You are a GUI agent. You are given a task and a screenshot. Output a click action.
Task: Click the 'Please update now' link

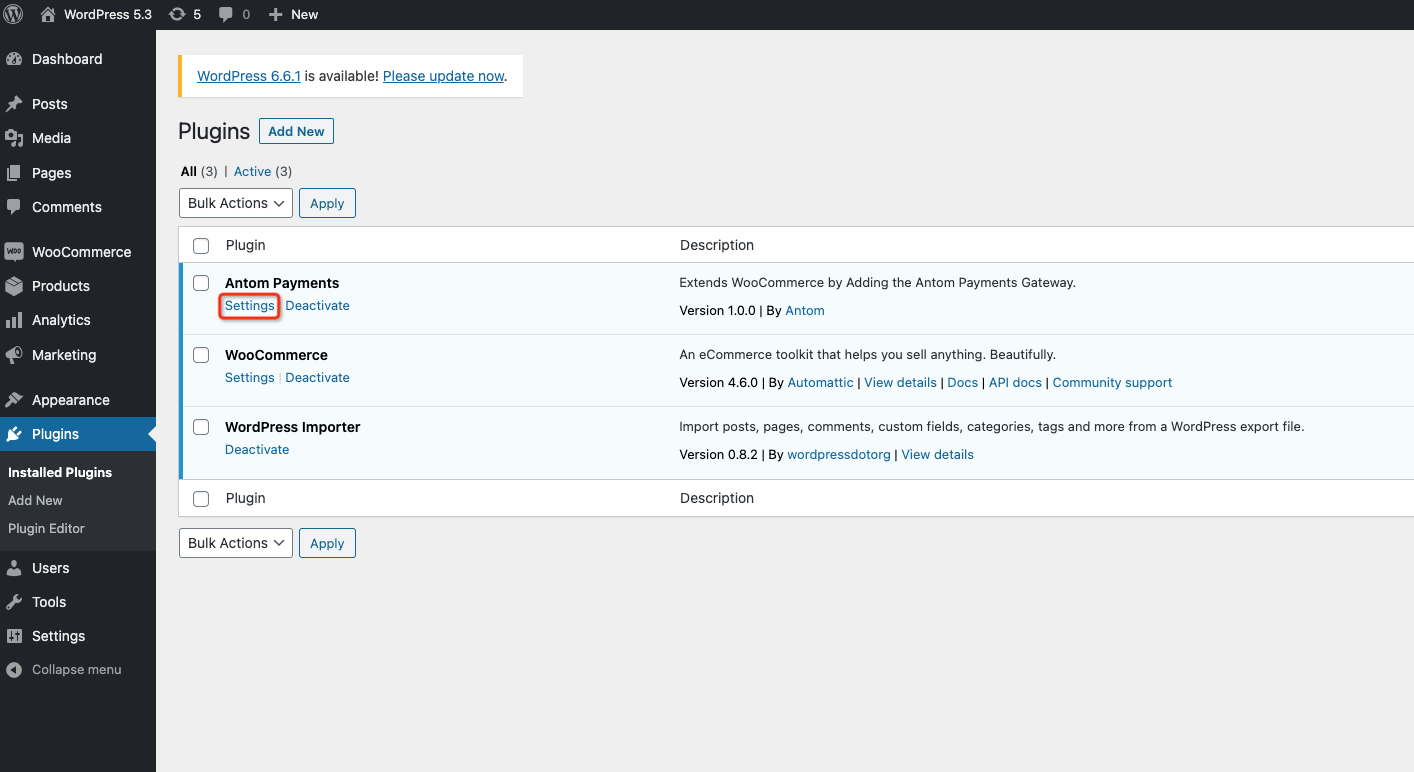click(443, 76)
